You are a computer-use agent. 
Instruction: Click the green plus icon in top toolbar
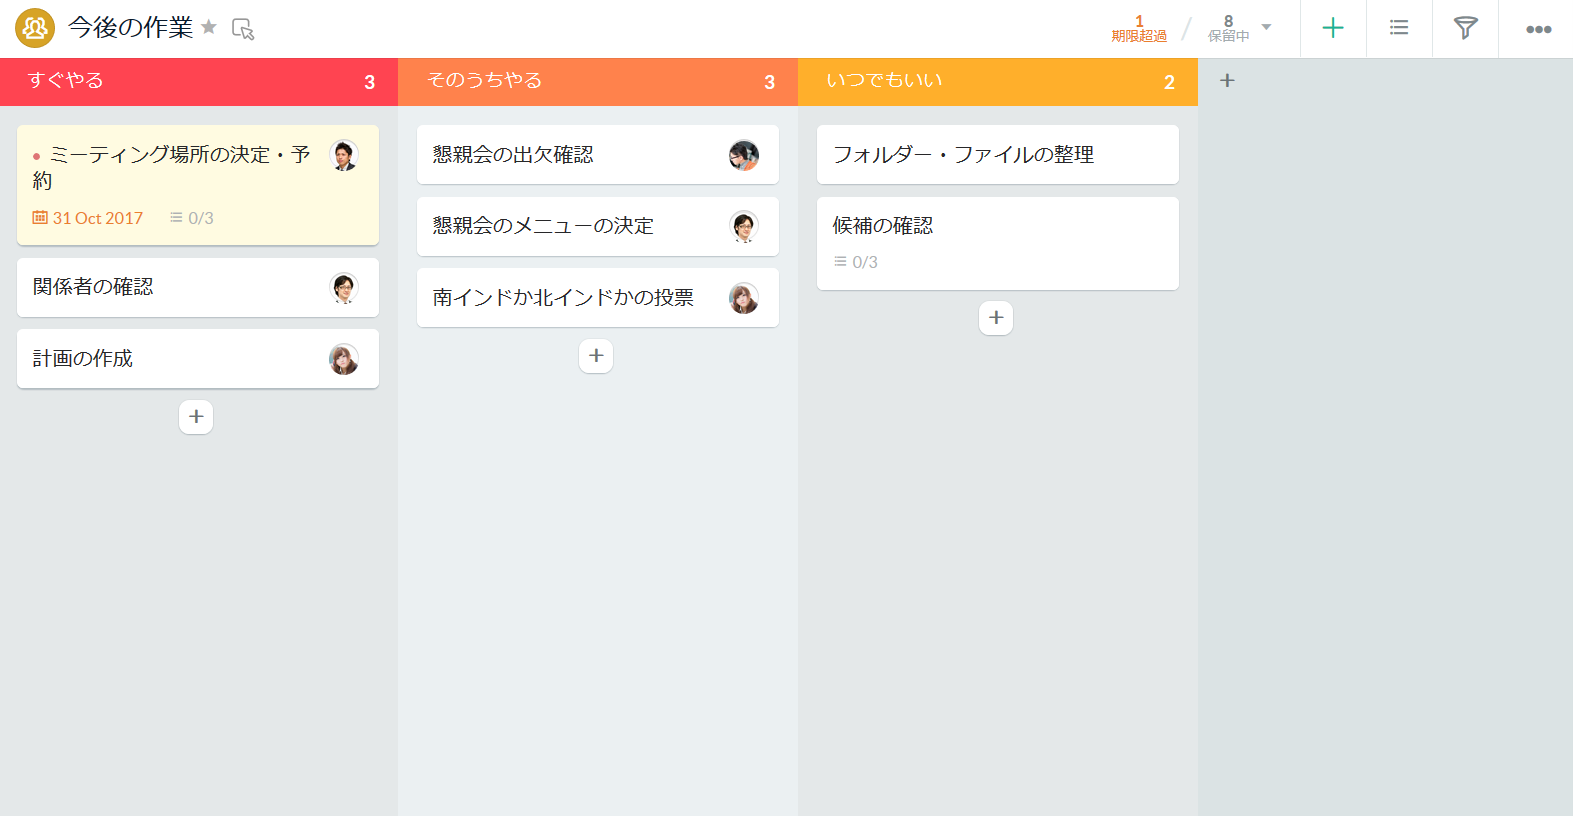pyautogui.click(x=1332, y=28)
